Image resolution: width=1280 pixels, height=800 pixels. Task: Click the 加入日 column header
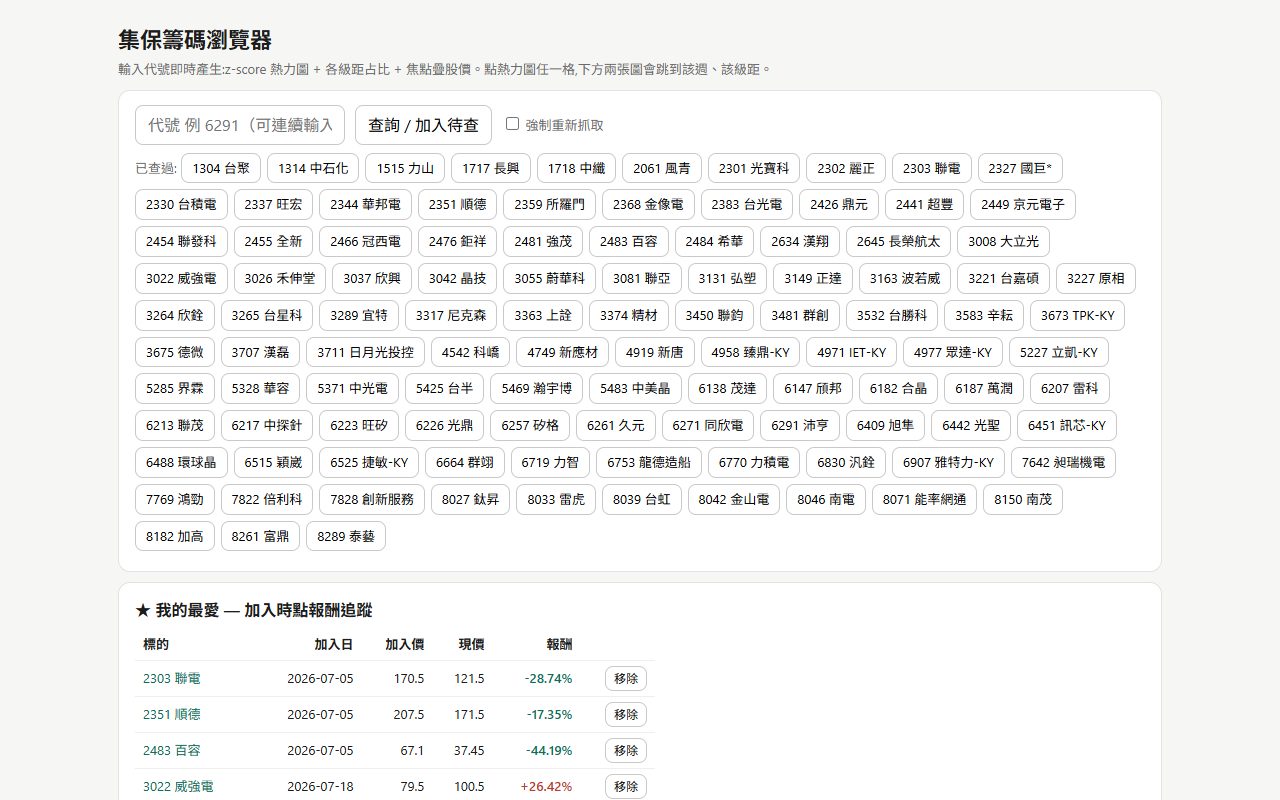point(334,644)
